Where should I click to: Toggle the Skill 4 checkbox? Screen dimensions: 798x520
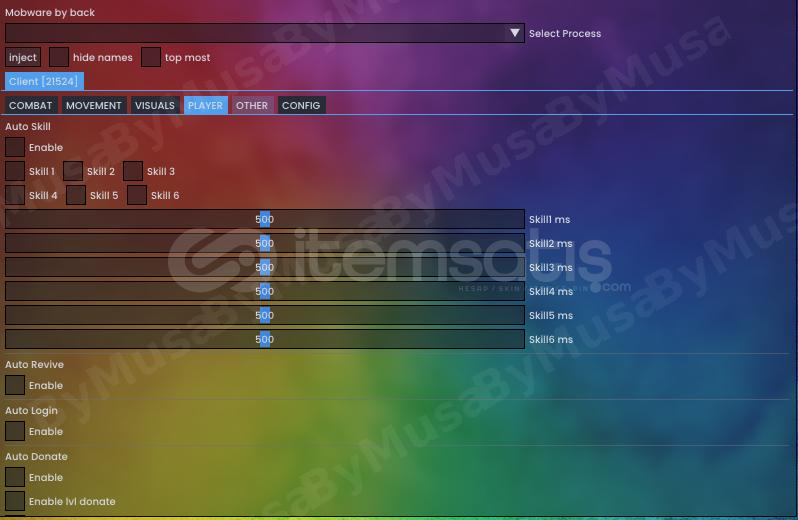coord(15,195)
